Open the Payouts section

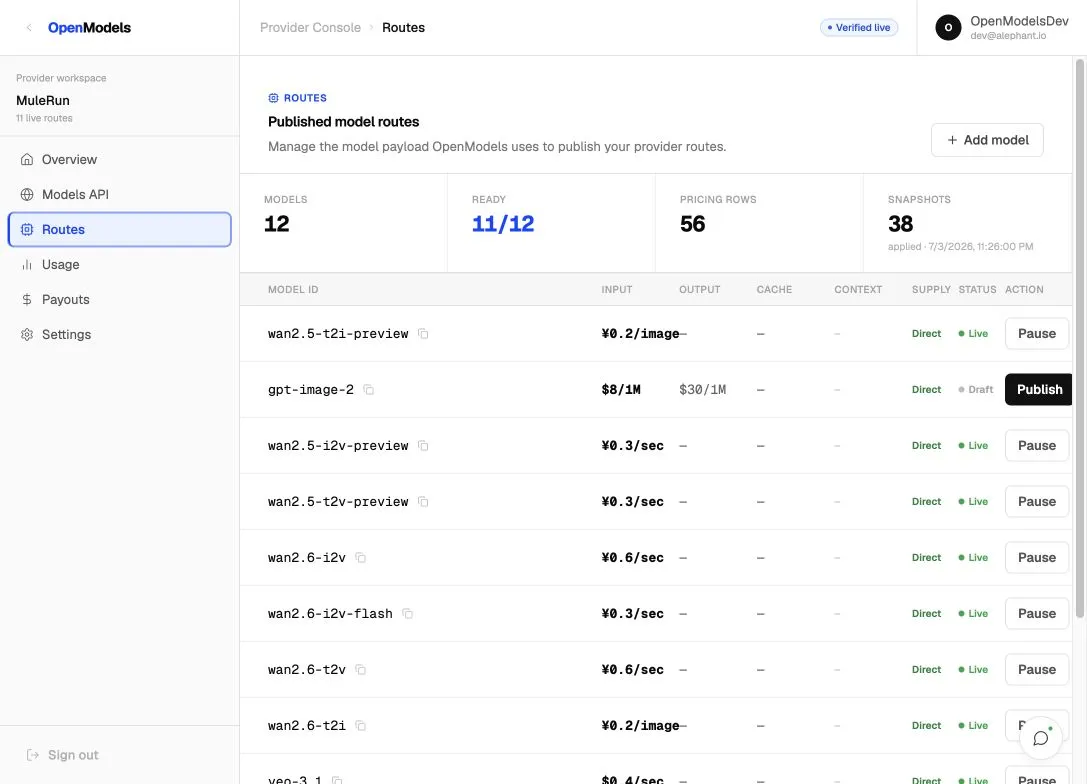click(x=119, y=299)
